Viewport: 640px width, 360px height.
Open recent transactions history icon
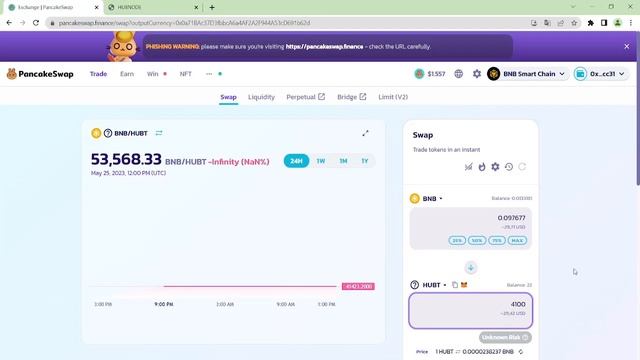click(x=509, y=167)
